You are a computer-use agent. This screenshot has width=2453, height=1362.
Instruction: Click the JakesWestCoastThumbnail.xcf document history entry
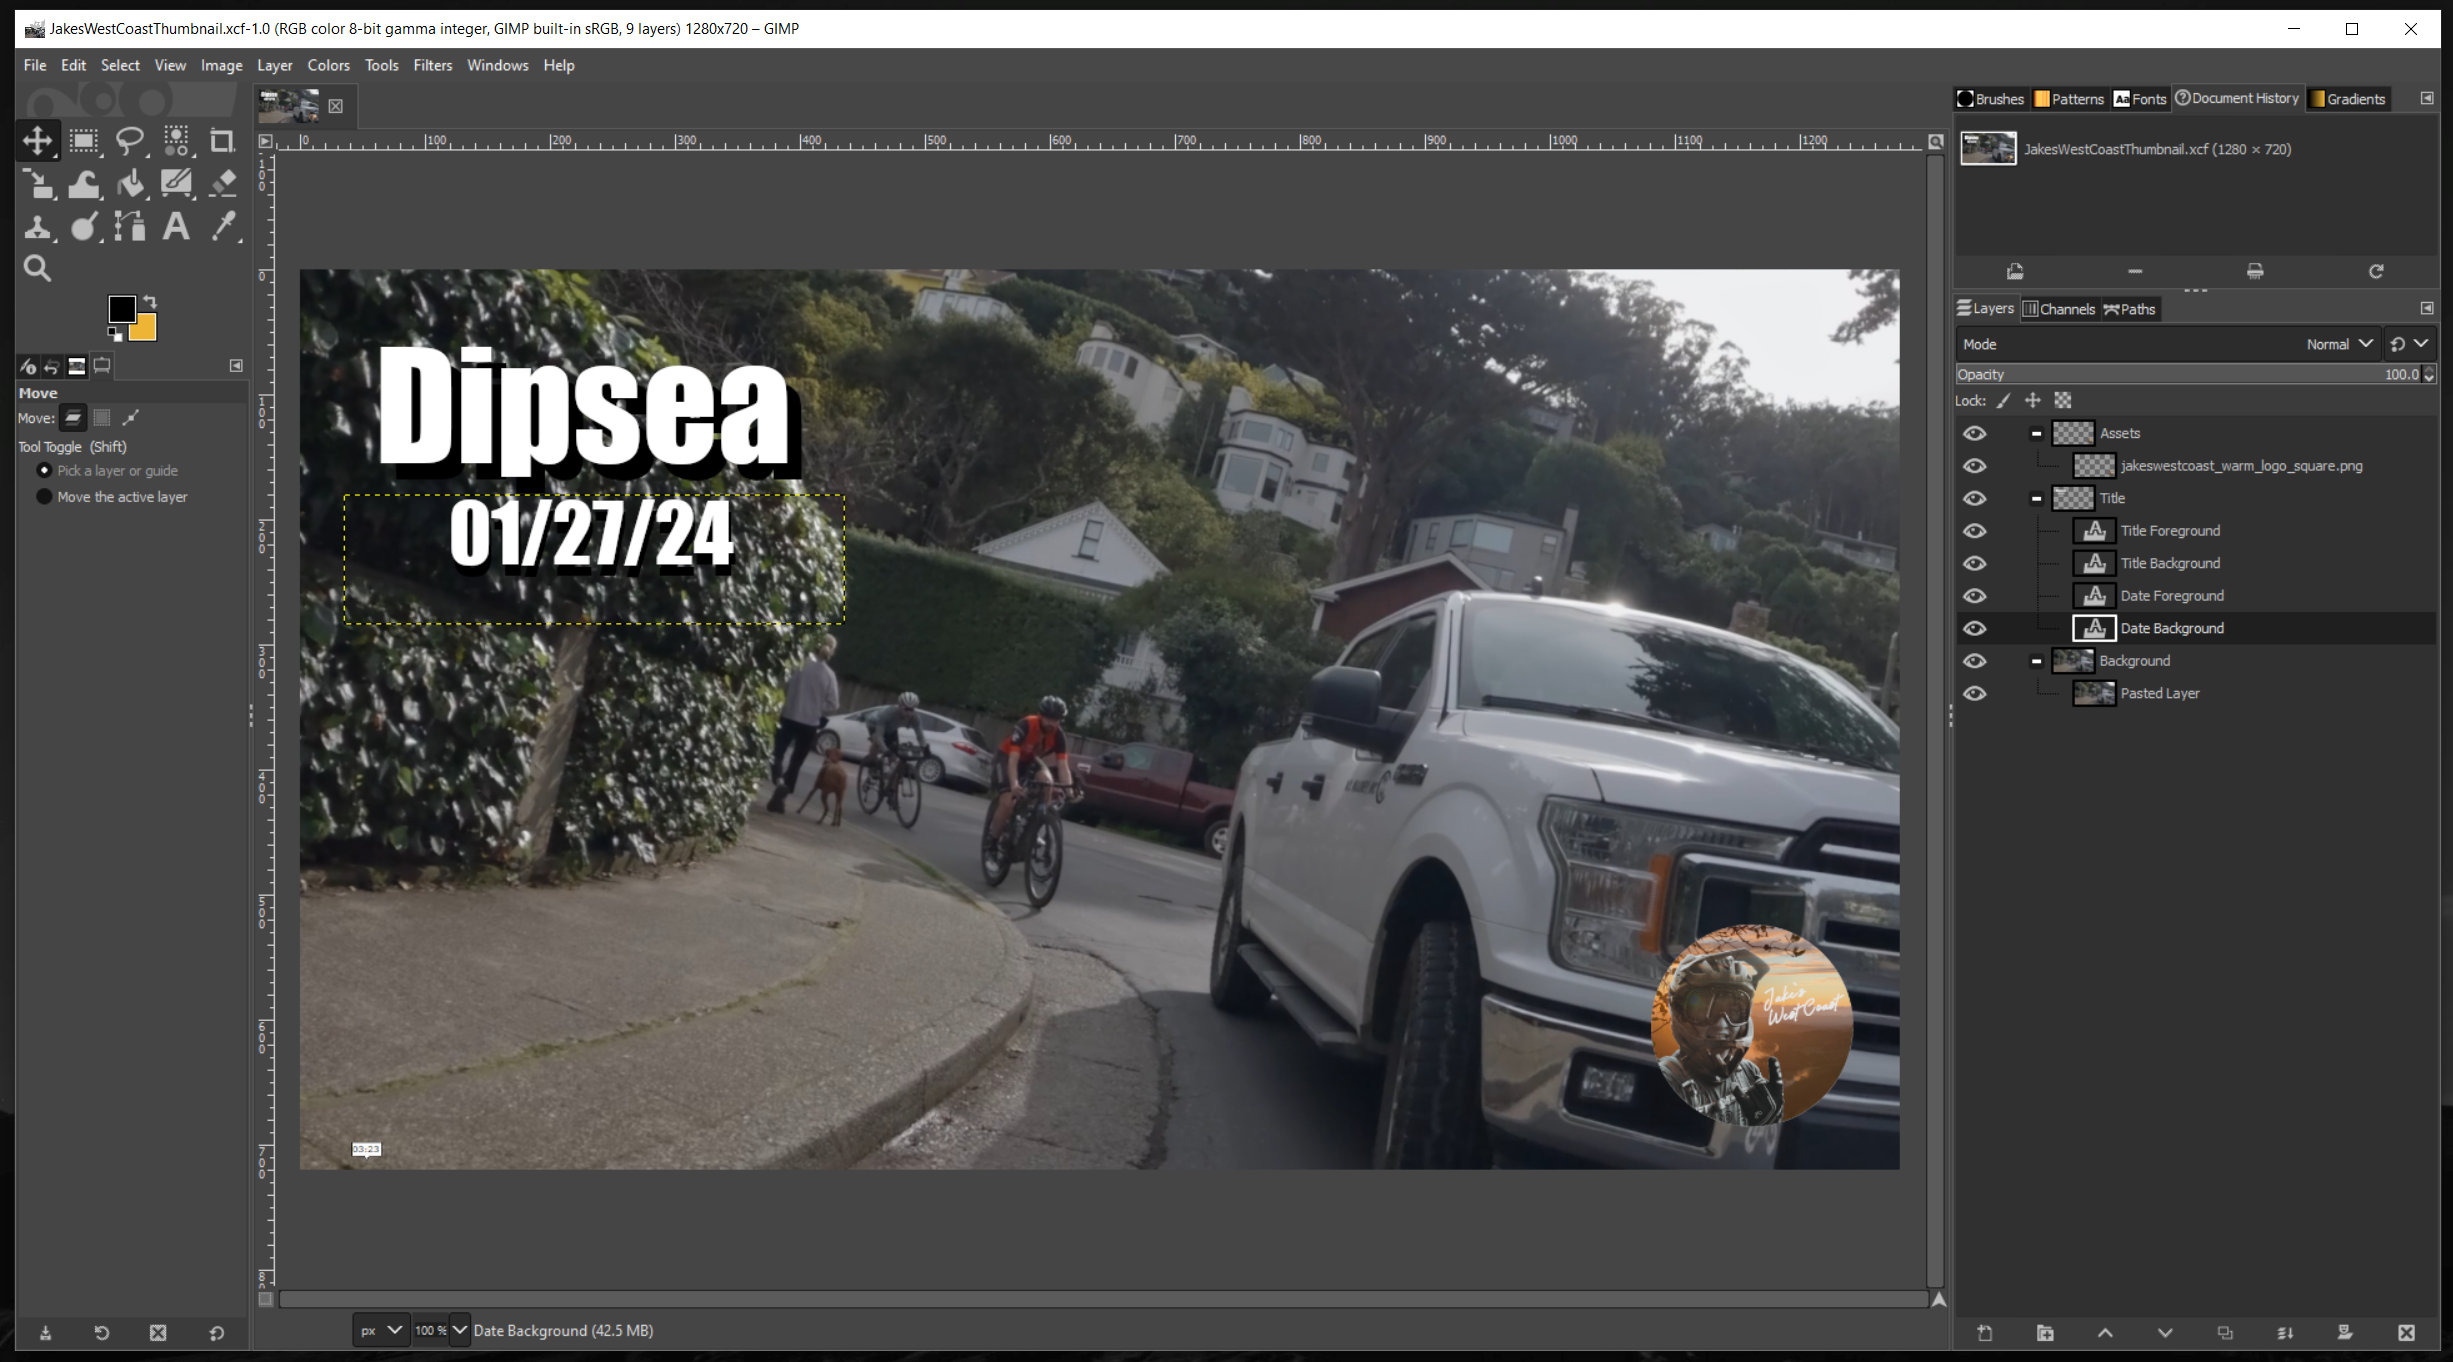point(2156,149)
